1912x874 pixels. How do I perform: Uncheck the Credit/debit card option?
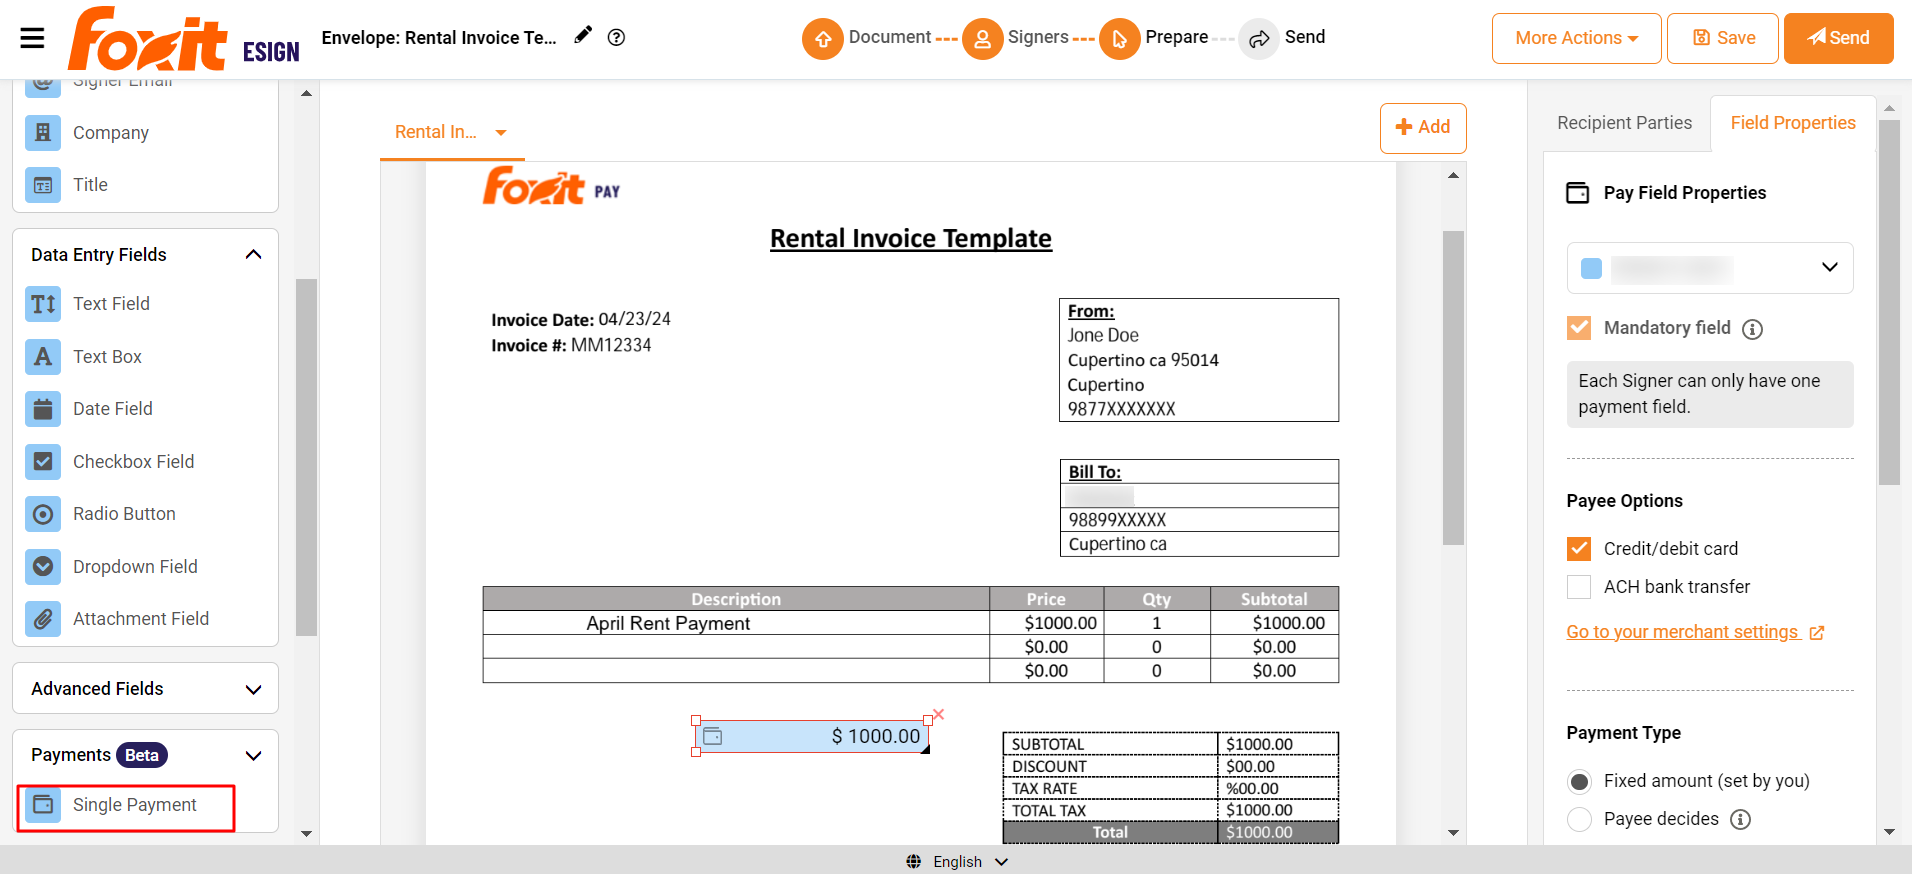coord(1579,549)
